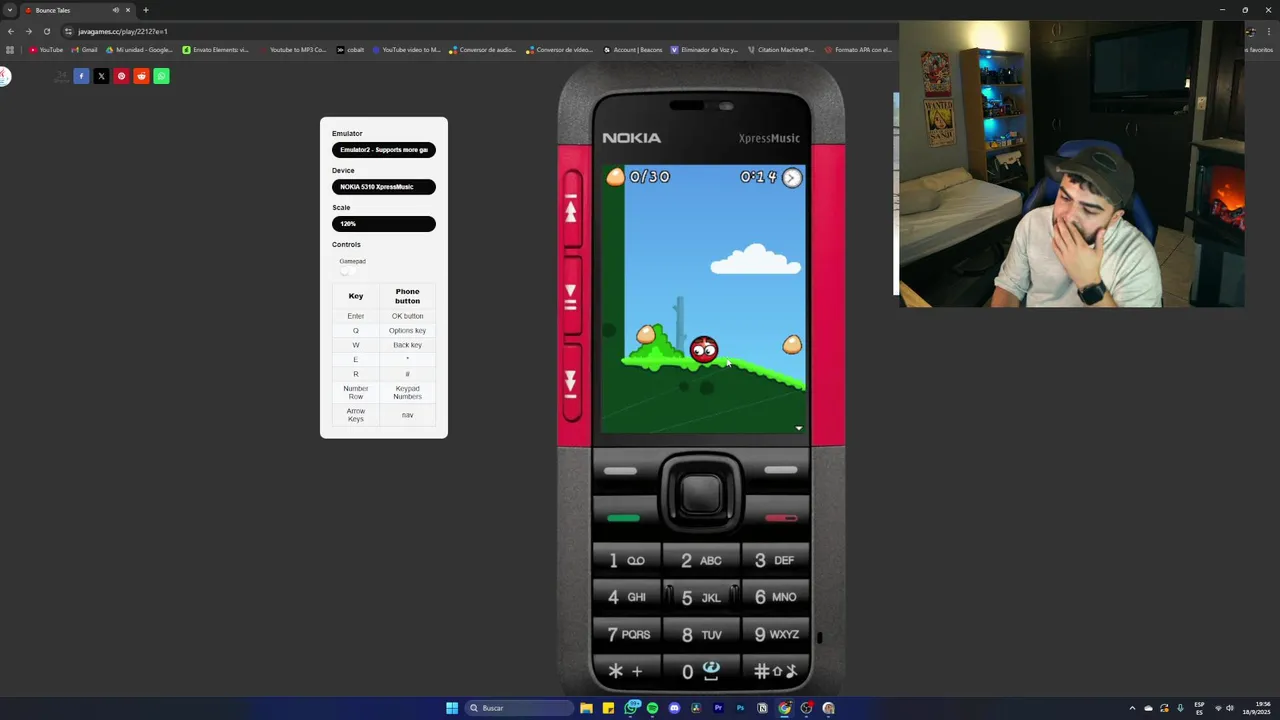Tap keypad number 1 key
The height and width of the screenshot is (720, 1280).
pyautogui.click(x=628, y=560)
